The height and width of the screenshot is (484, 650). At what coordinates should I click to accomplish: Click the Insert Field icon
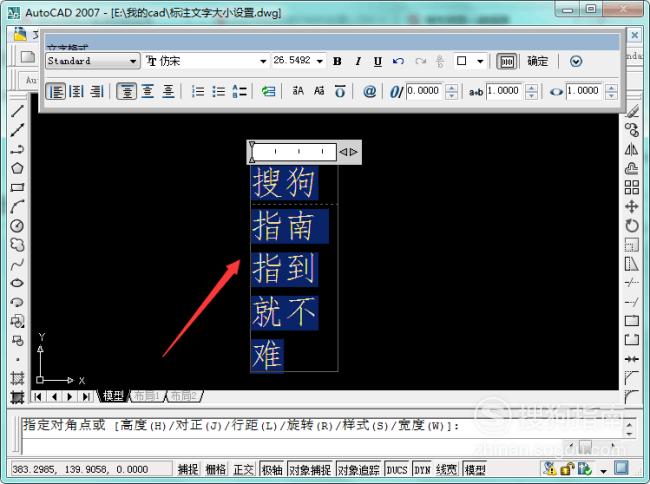[268, 91]
